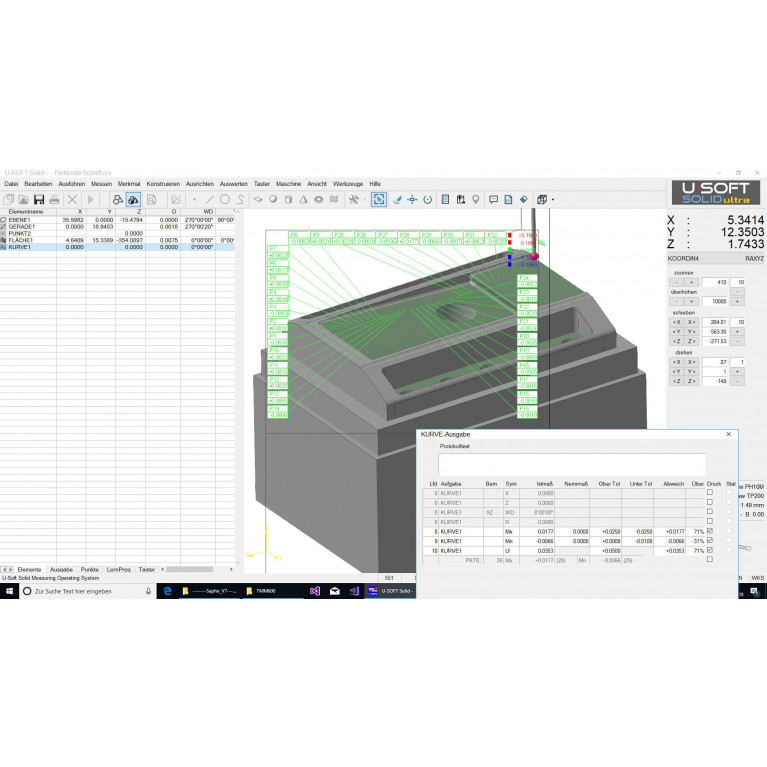This screenshot has height=767, width=767.
Task: Switch to the LernProg tab
Action: pos(118,569)
